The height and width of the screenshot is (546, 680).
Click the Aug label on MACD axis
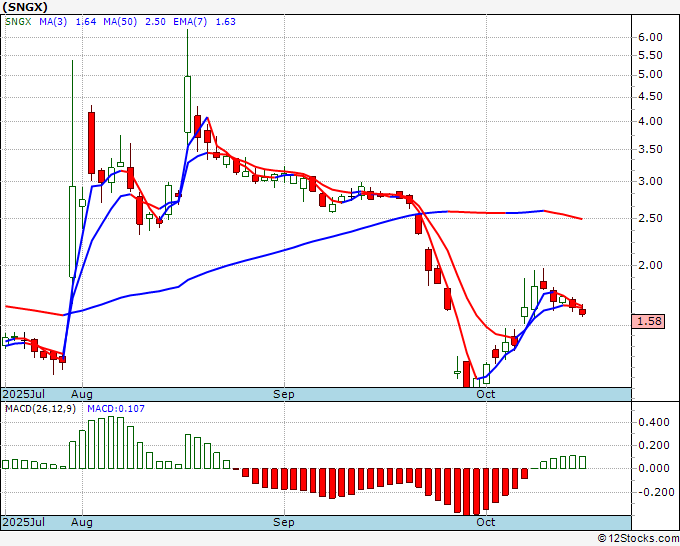point(82,522)
